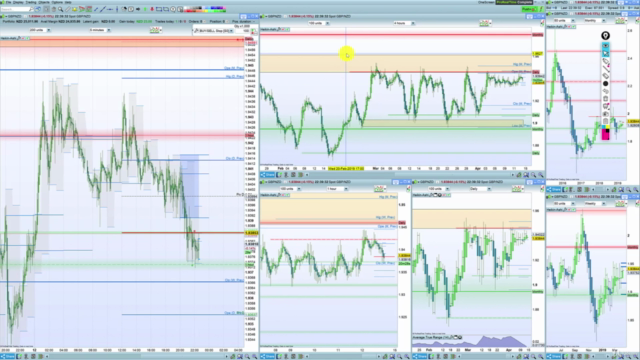
Task: Open Heikin-Ashi settings wrench on the 5-minute chart
Action: [x=19, y=38]
